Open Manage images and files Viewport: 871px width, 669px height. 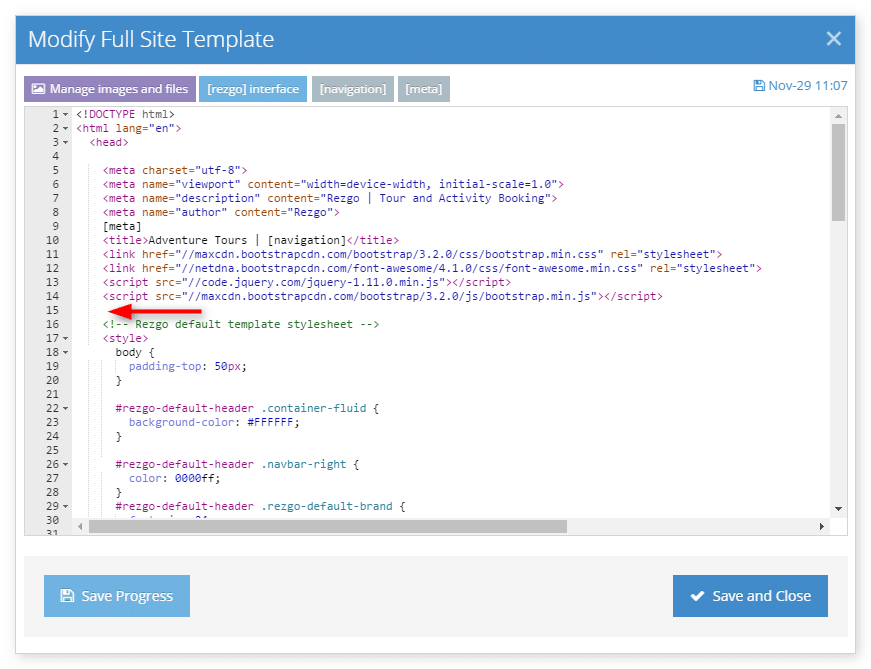click(x=110, y=89)
